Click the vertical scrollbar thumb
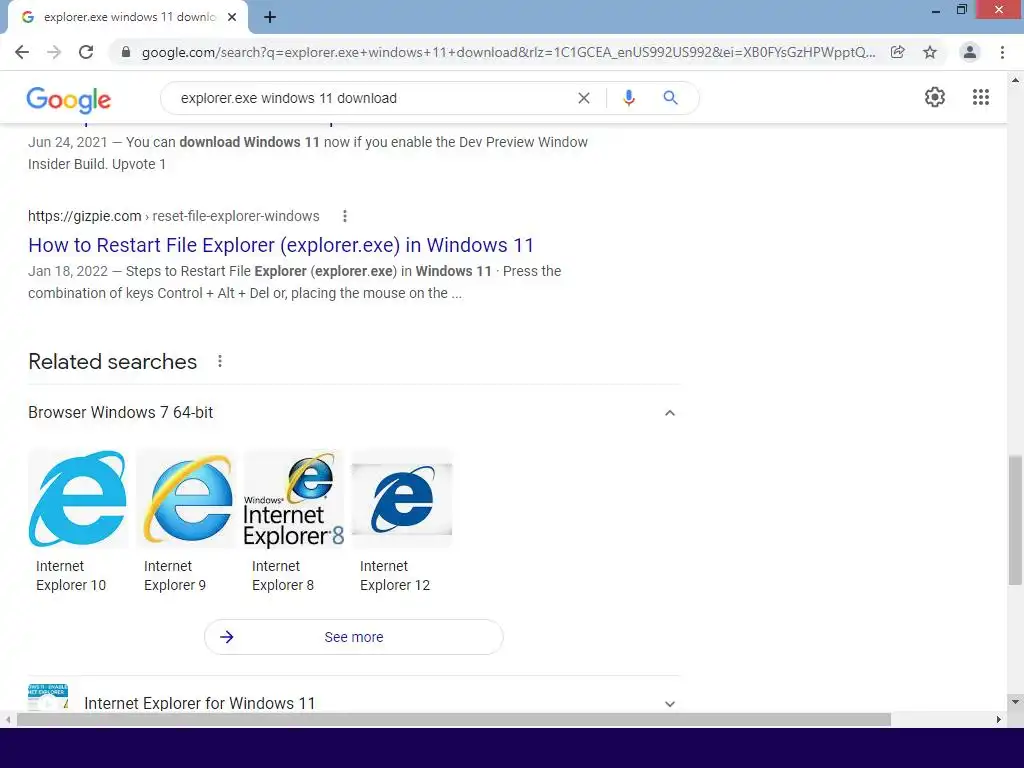 click(1015, 520)
